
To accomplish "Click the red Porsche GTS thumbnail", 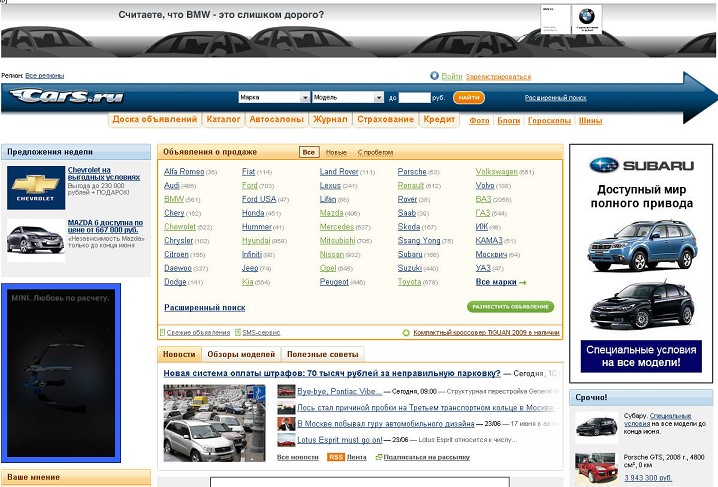I will tap(596, 469).
